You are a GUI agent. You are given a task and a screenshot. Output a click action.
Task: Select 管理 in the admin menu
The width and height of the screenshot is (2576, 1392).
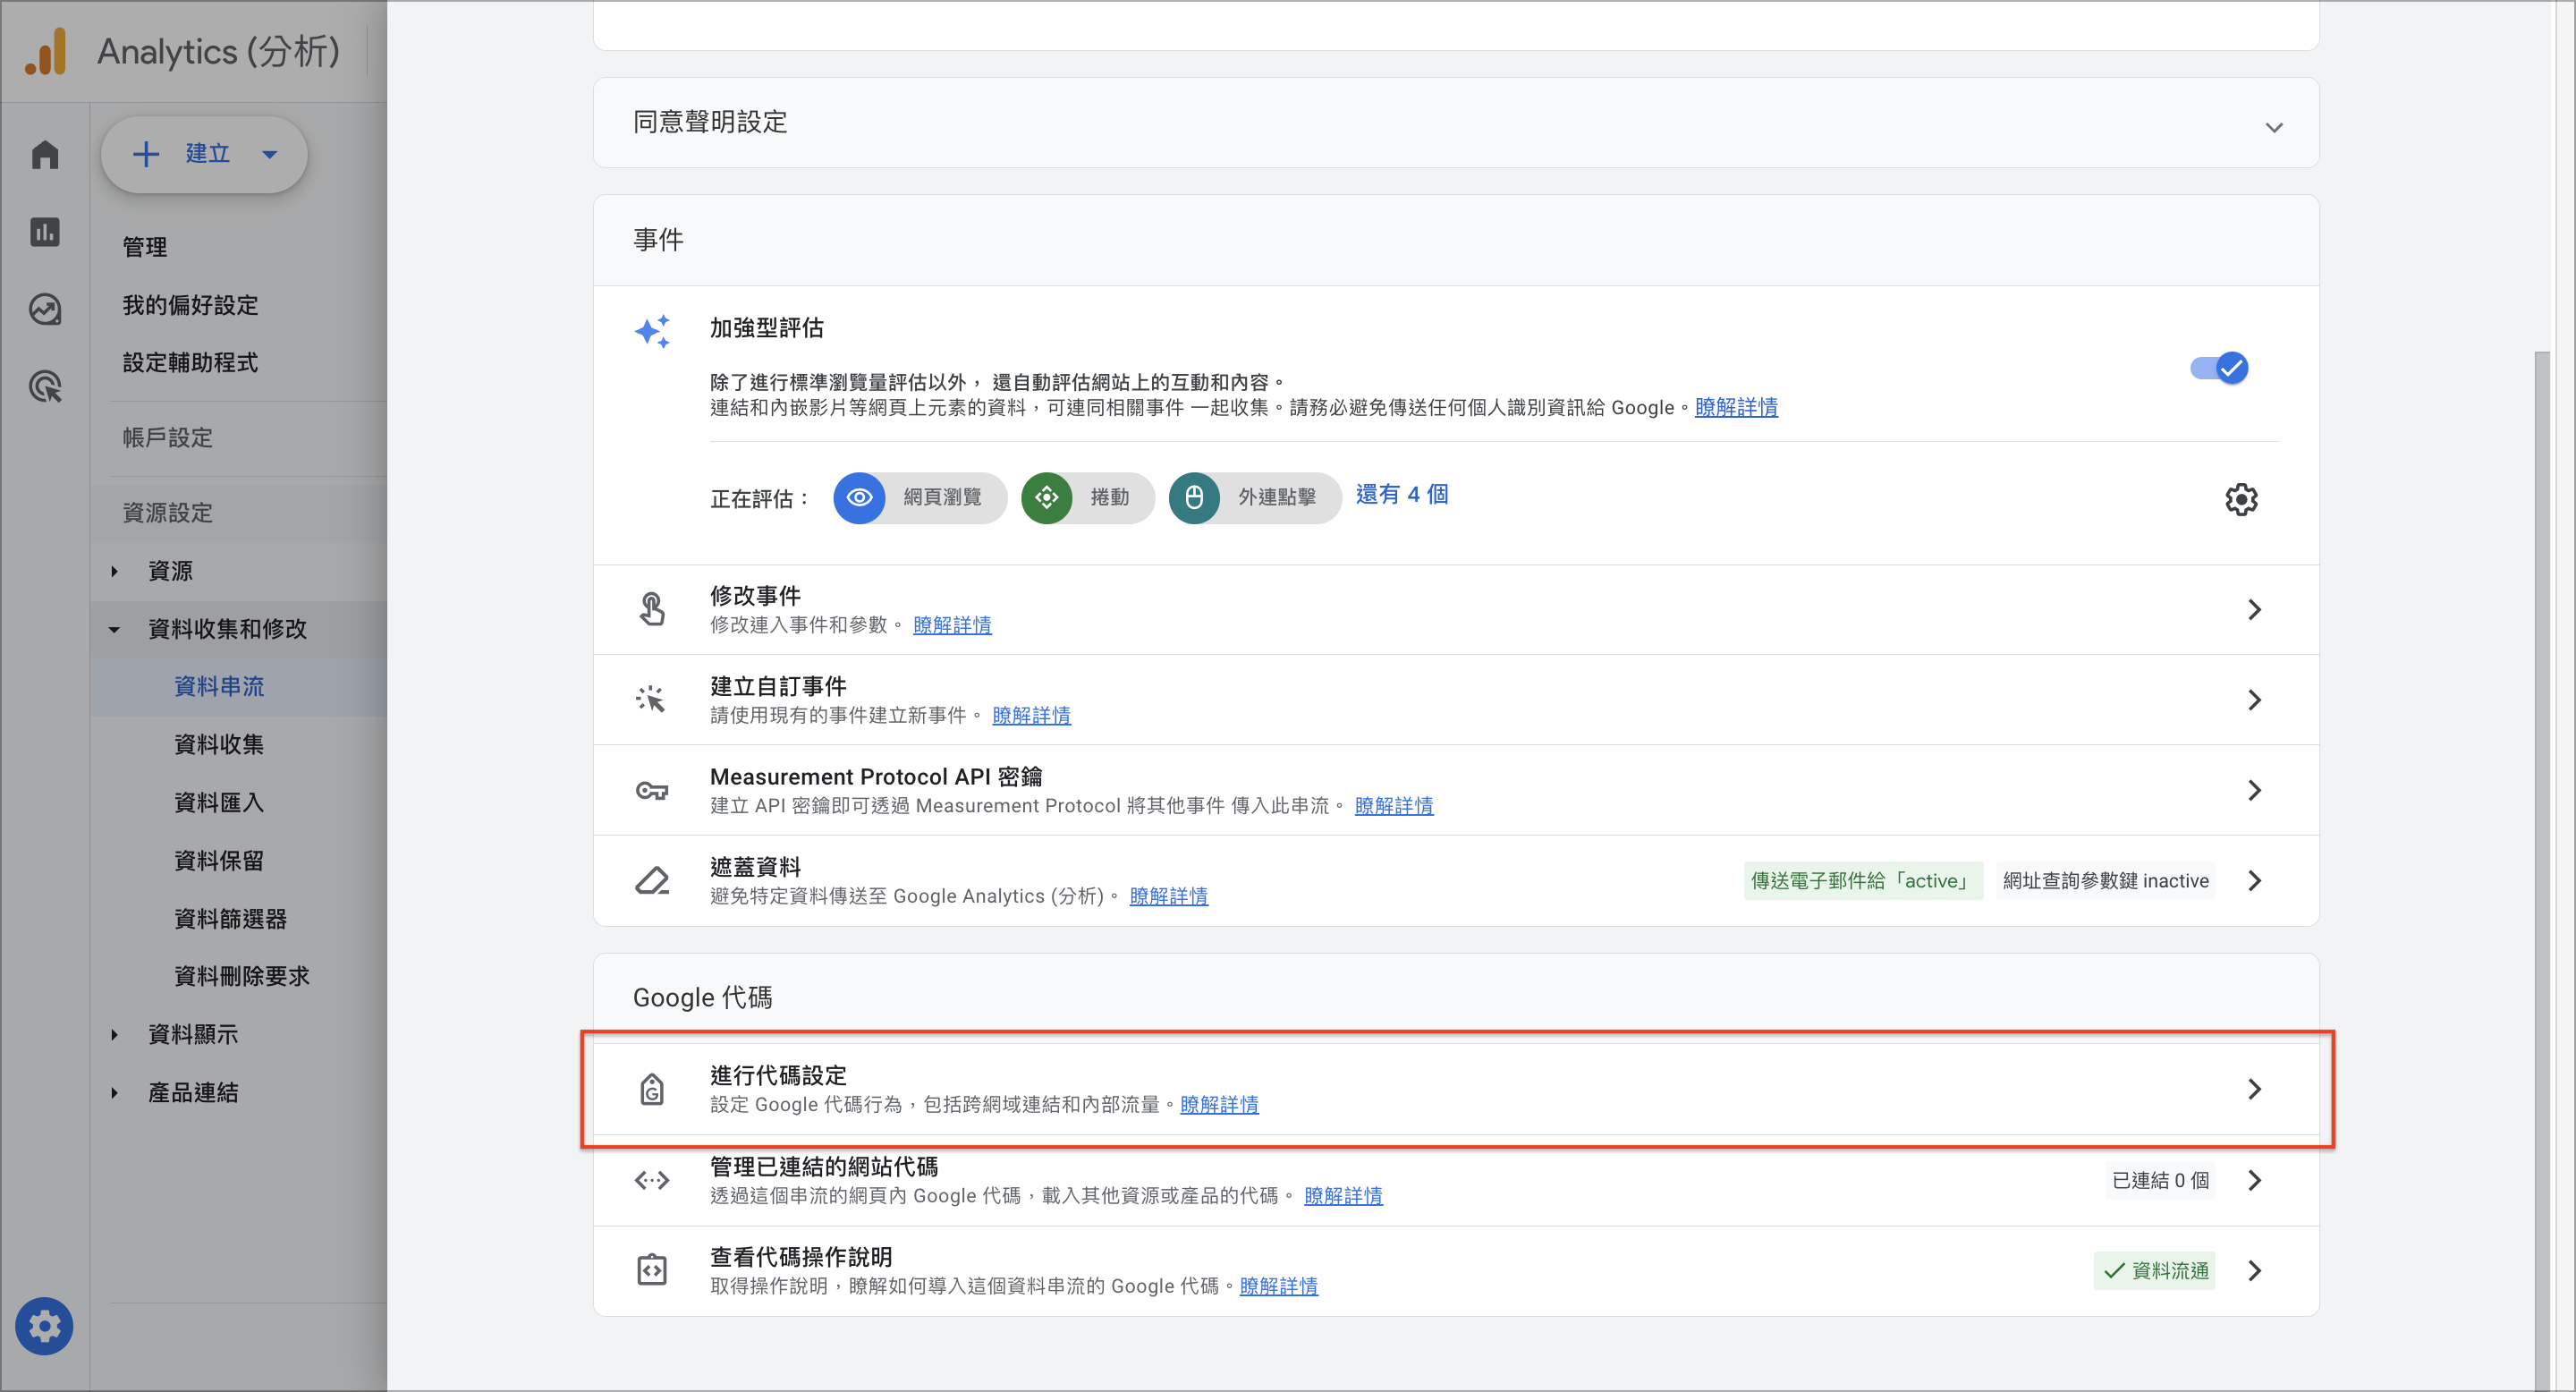[145, 247]
